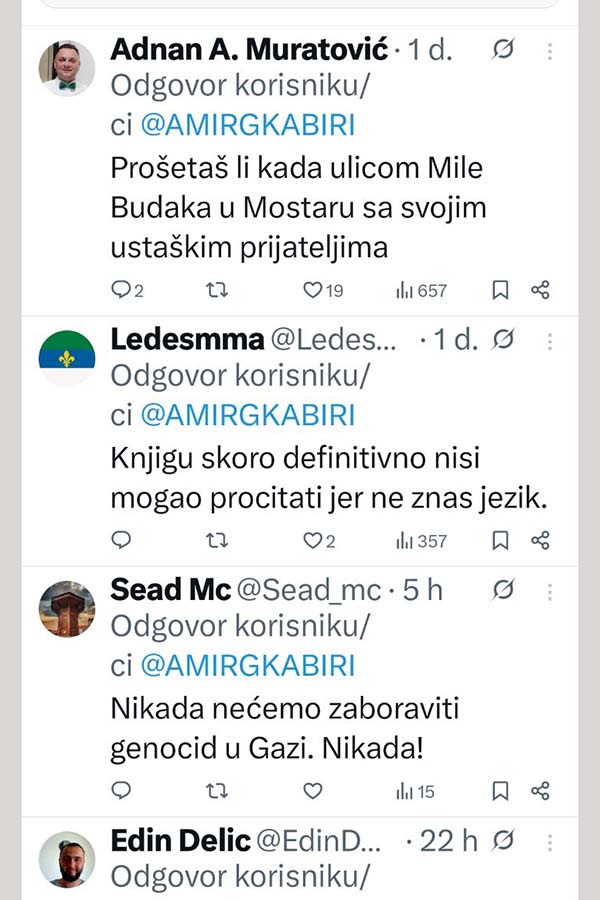Open Edin Delic's profile avatar

(67, 859)
